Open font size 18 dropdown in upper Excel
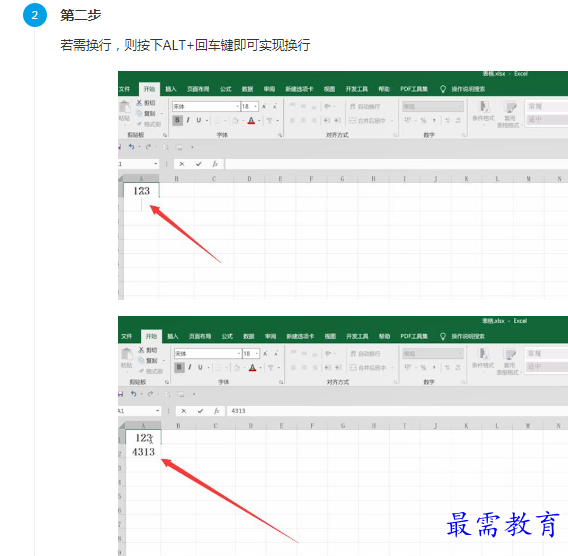Screen dimensions: 568x556 click(x=256, y=106)
